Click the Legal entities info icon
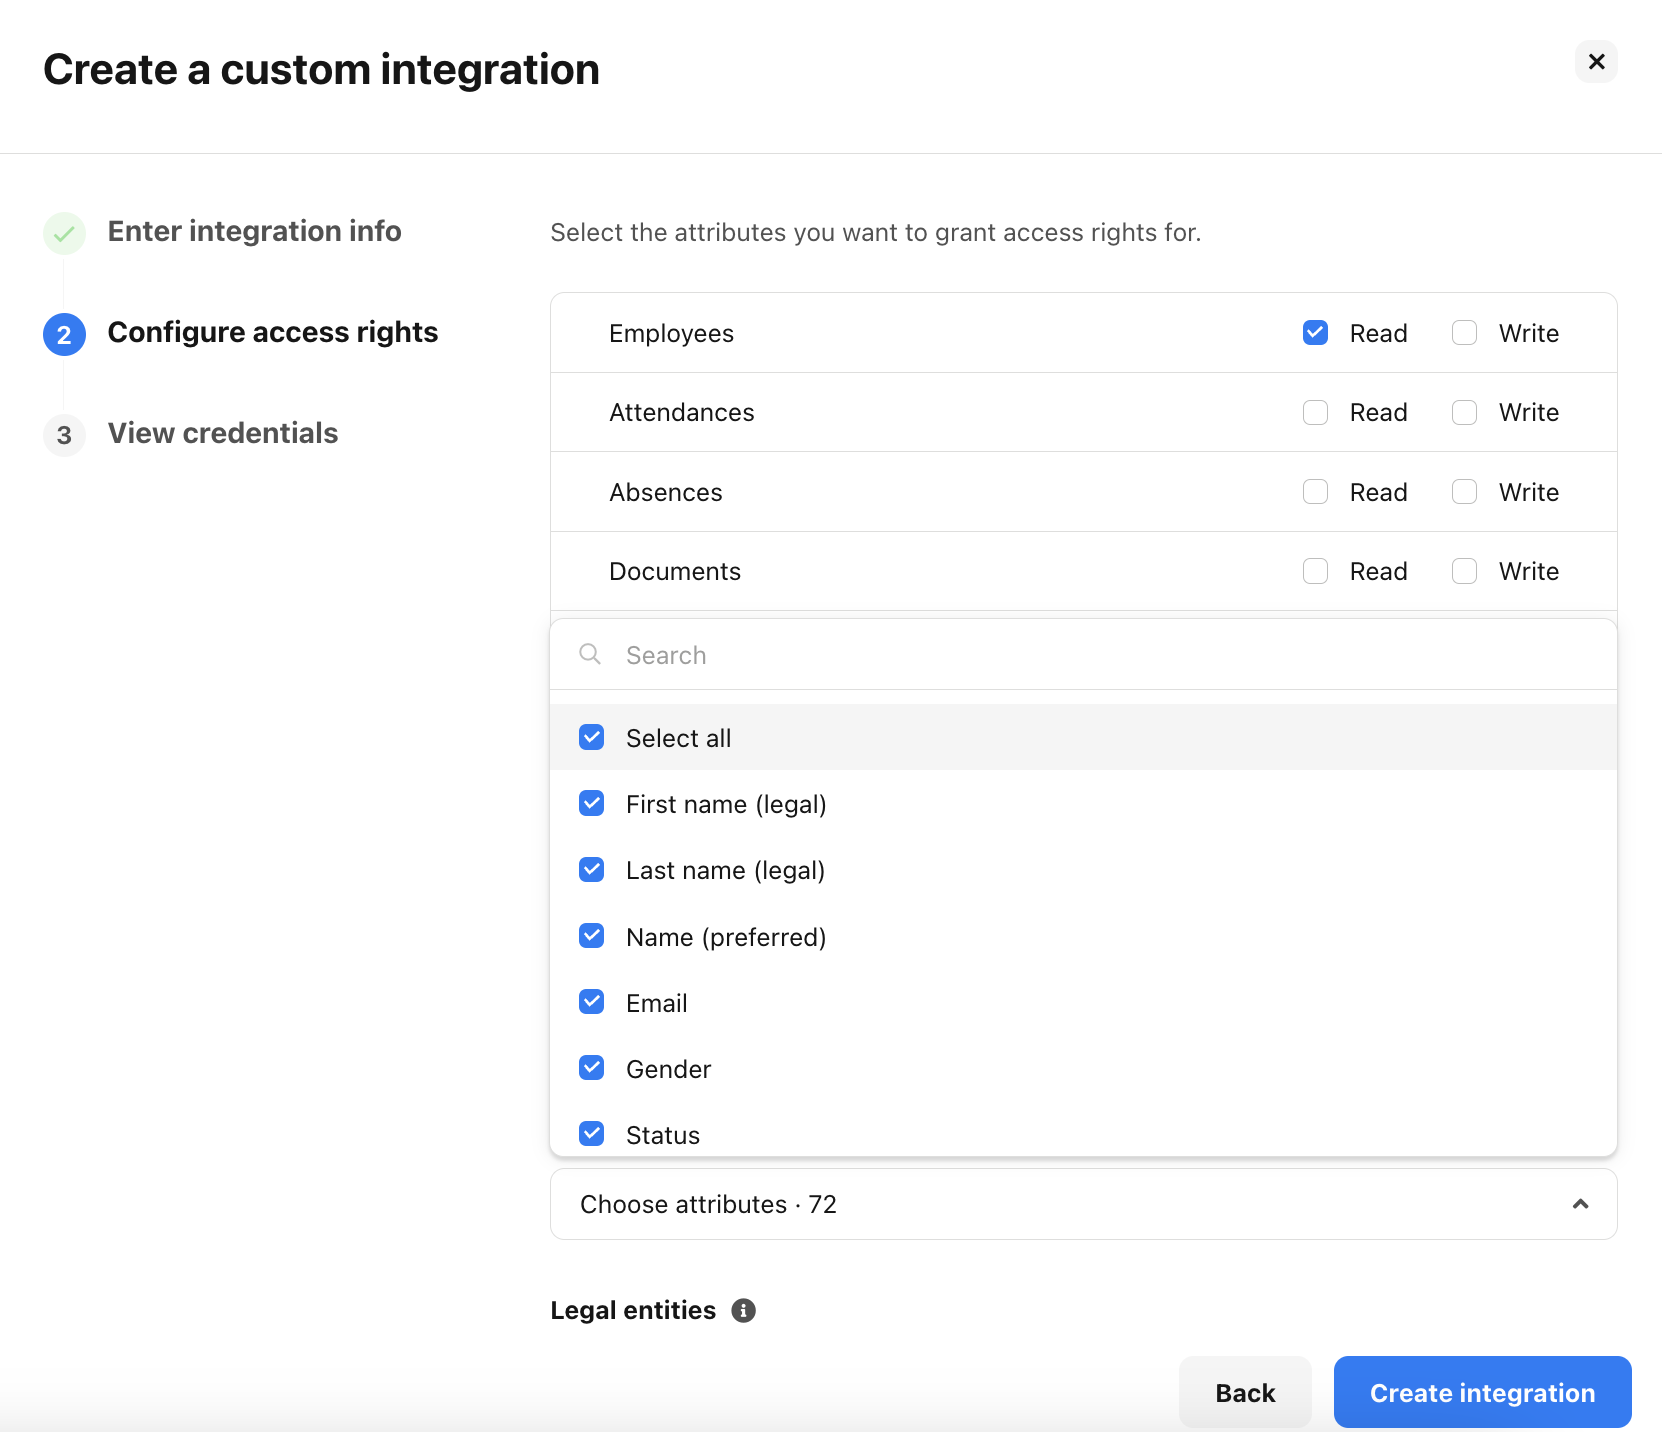The width and height of the screenshot is (1662, 1432). coord(743,1310)
